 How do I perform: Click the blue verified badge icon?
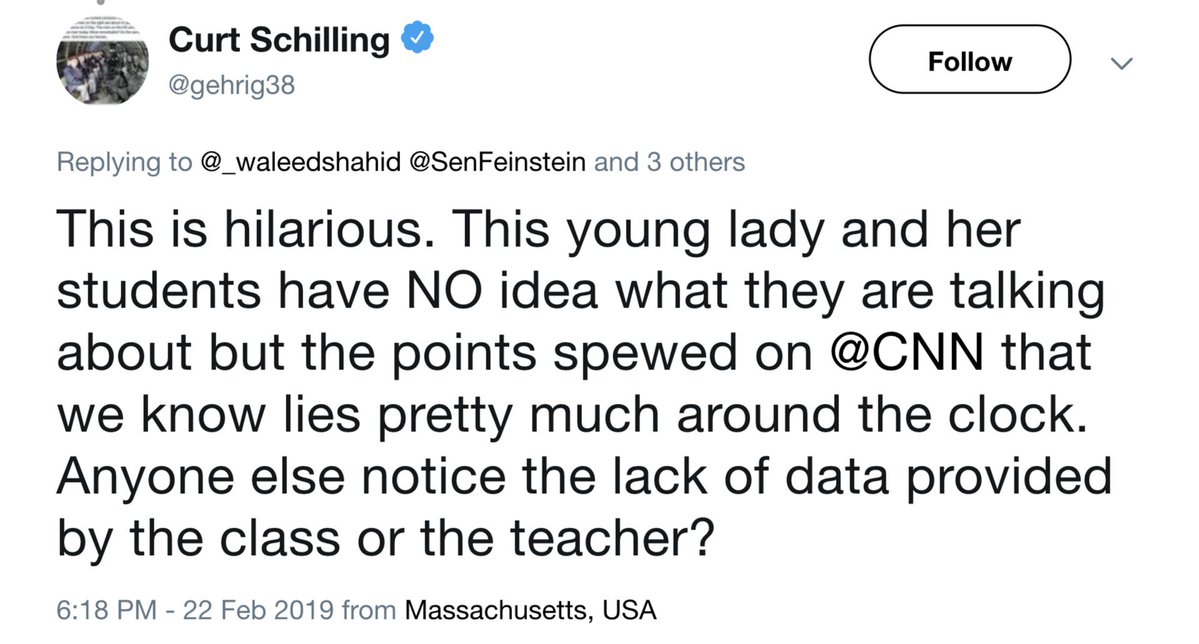[x=416, y=41]
